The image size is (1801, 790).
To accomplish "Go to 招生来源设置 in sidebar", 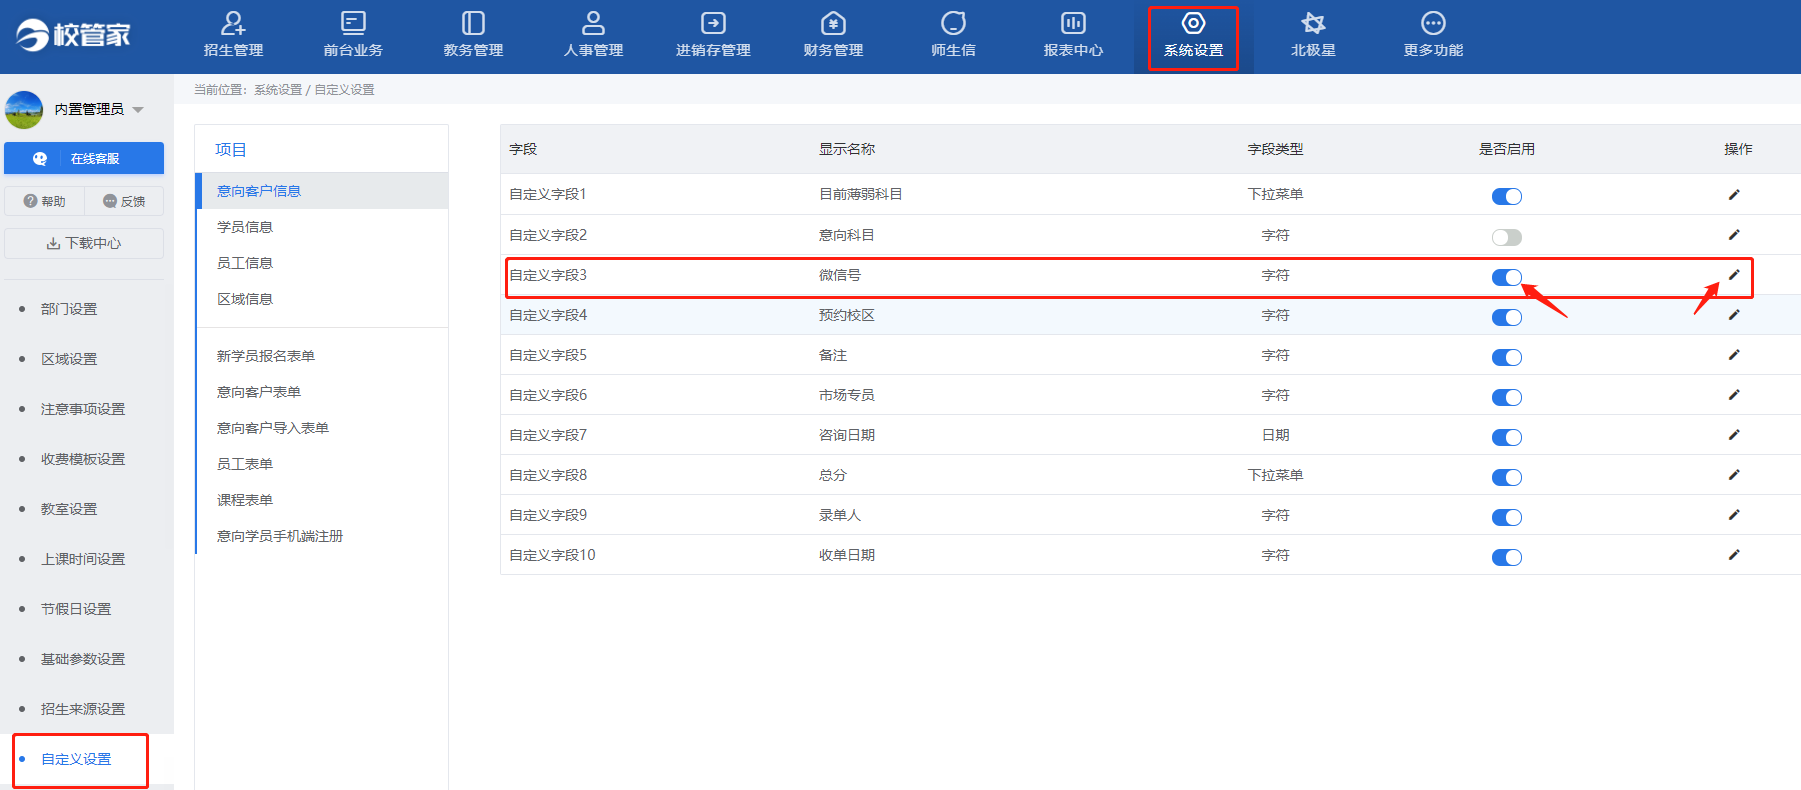I will pyautogui.click(x=83, y=709).
